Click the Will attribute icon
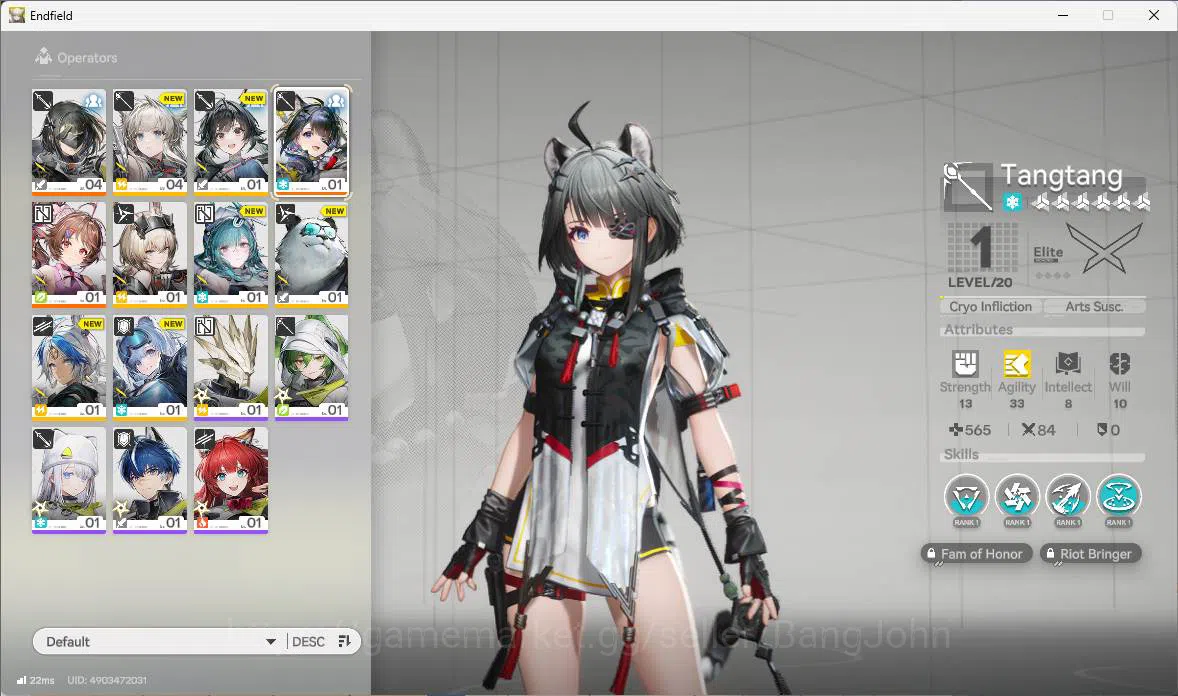 tap(1119, 364)
